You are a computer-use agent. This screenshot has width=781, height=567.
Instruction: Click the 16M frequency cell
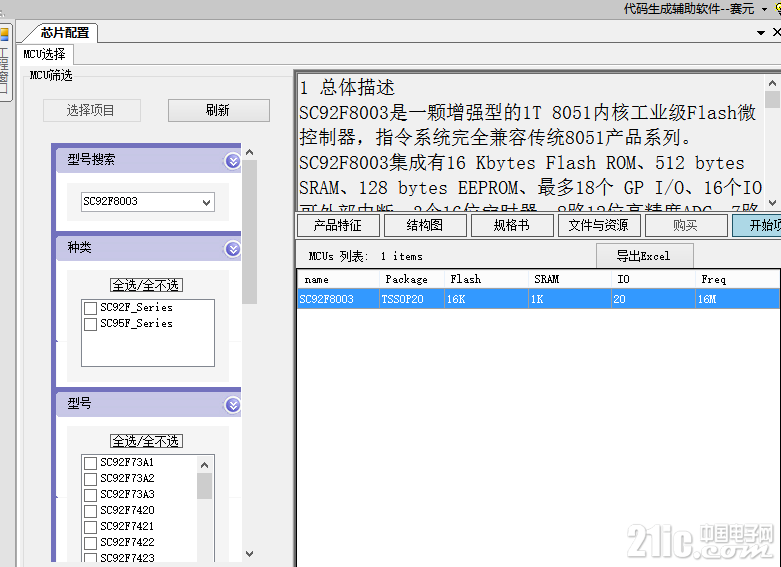click(737, 299)
